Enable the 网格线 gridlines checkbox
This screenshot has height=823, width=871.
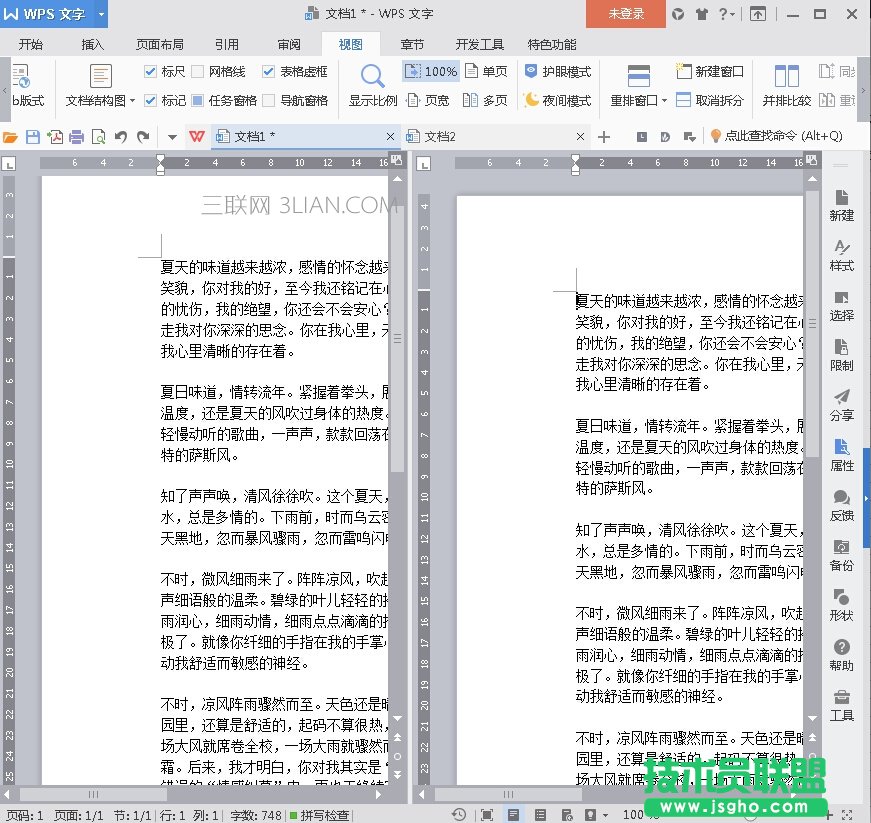pos(198,72)
